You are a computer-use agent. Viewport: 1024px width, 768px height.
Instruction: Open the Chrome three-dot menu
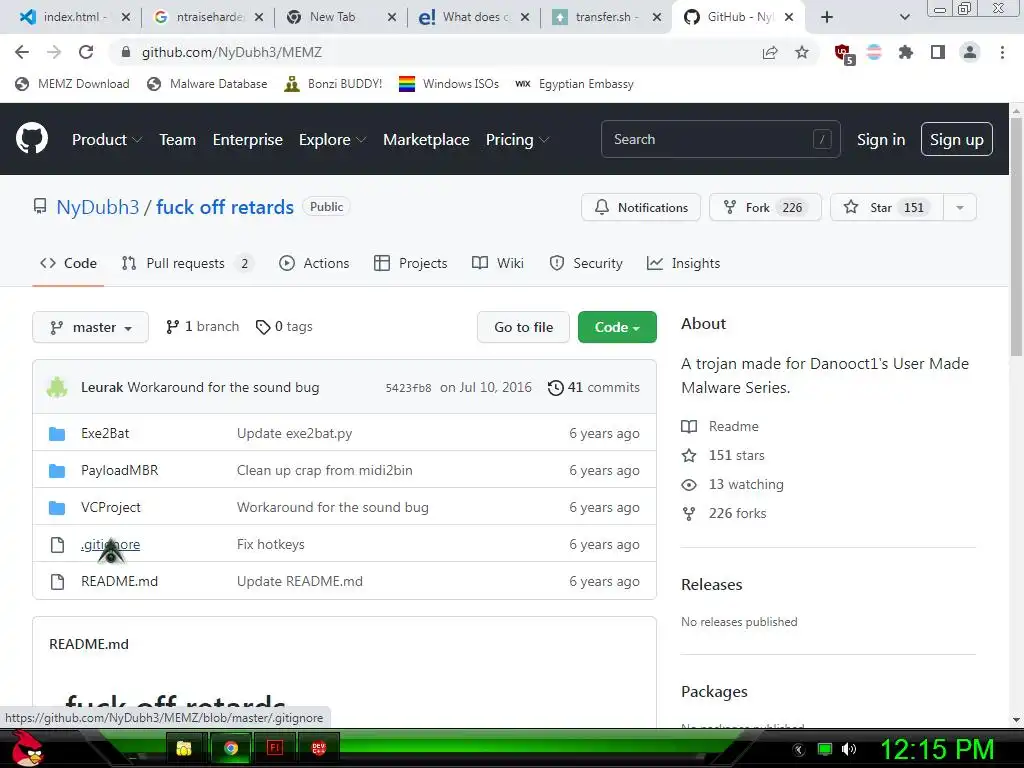click(x=1002, y=52)
